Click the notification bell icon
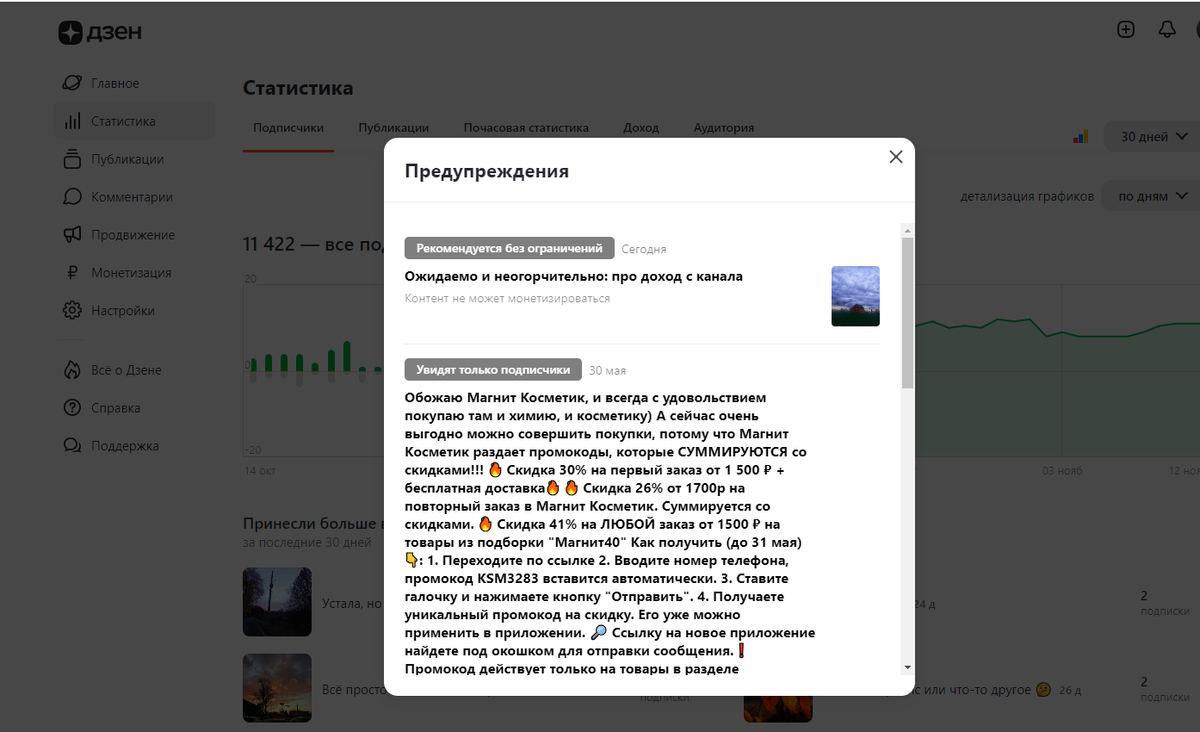 pyautogui.click(x=1166, y=29)
